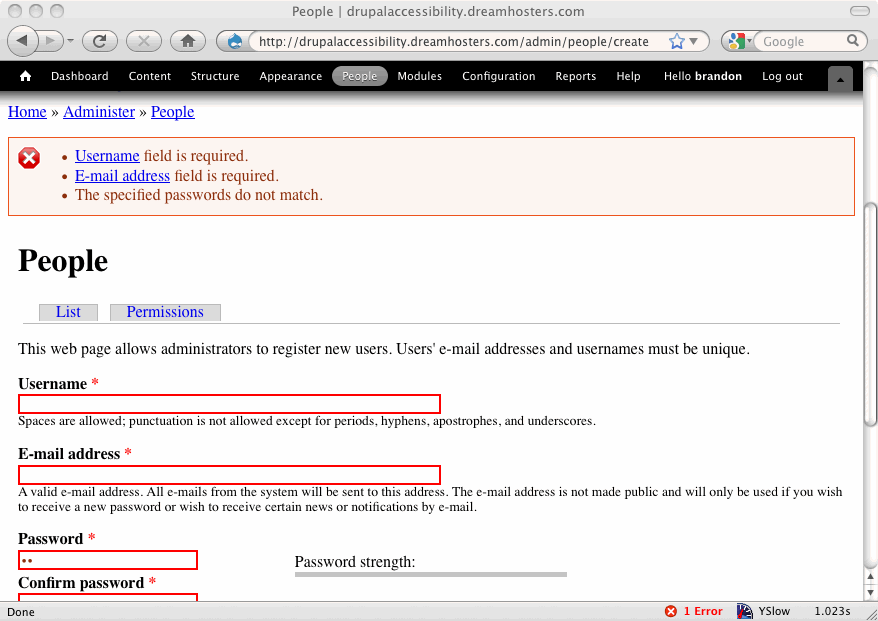Viewport: 878px width, 621px height.
Task: Go to the browser Home page button
Action: tap(188, 41)
